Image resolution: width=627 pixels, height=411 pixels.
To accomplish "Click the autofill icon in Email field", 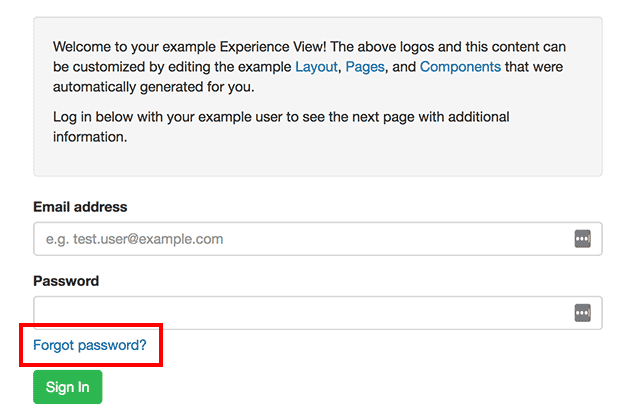I will 583,239.
